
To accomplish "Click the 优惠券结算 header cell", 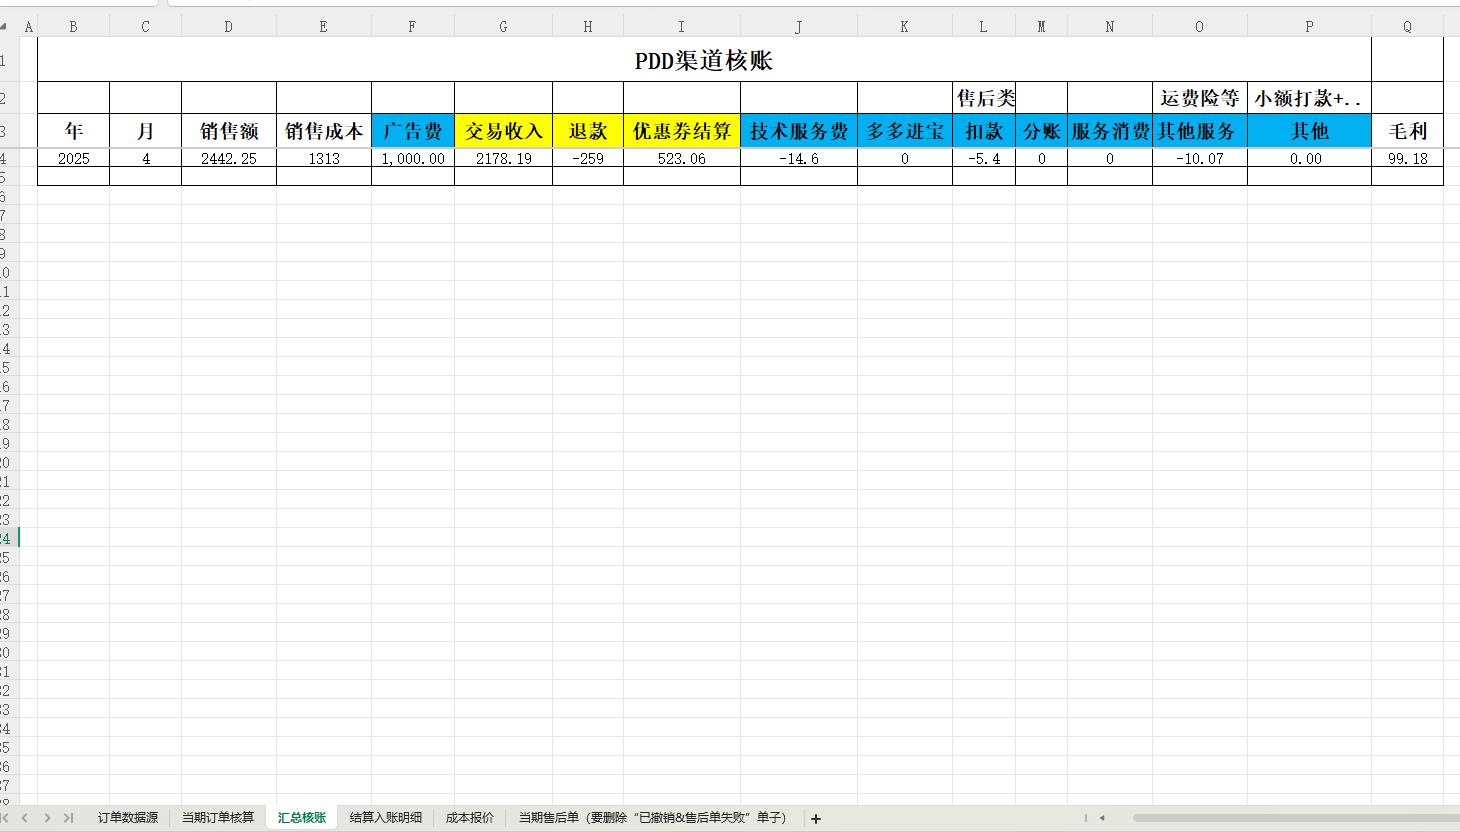I will pyautogui.click(x=682, y=131).
